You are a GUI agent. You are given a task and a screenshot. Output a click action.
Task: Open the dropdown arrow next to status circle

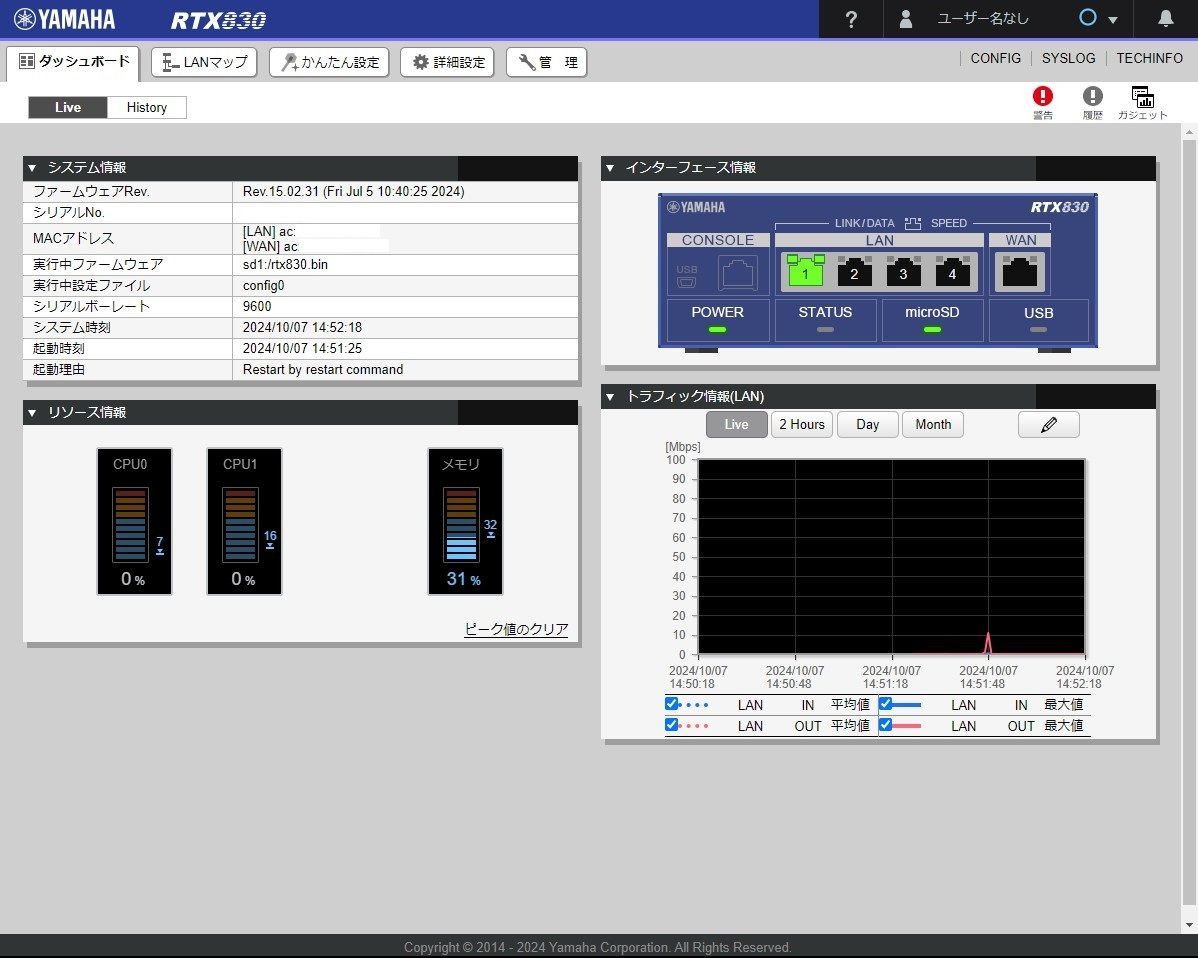(x=1112, y=20)
